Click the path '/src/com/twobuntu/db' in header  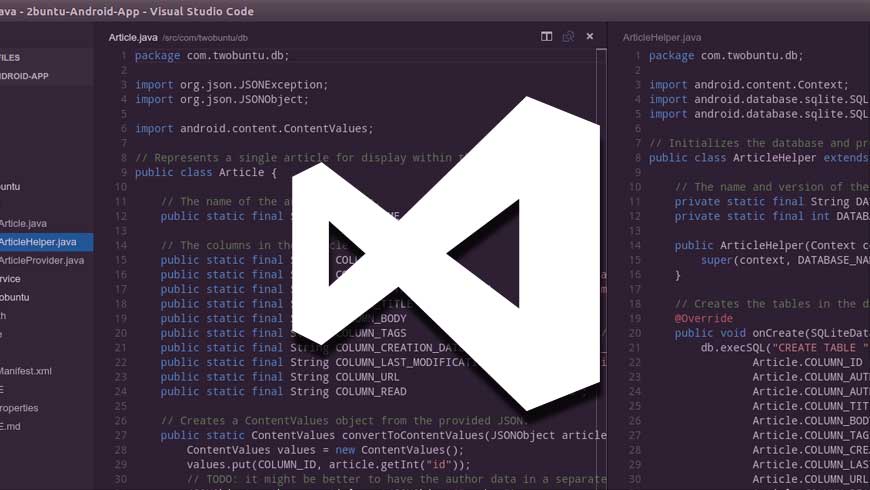tap(205, 38)
